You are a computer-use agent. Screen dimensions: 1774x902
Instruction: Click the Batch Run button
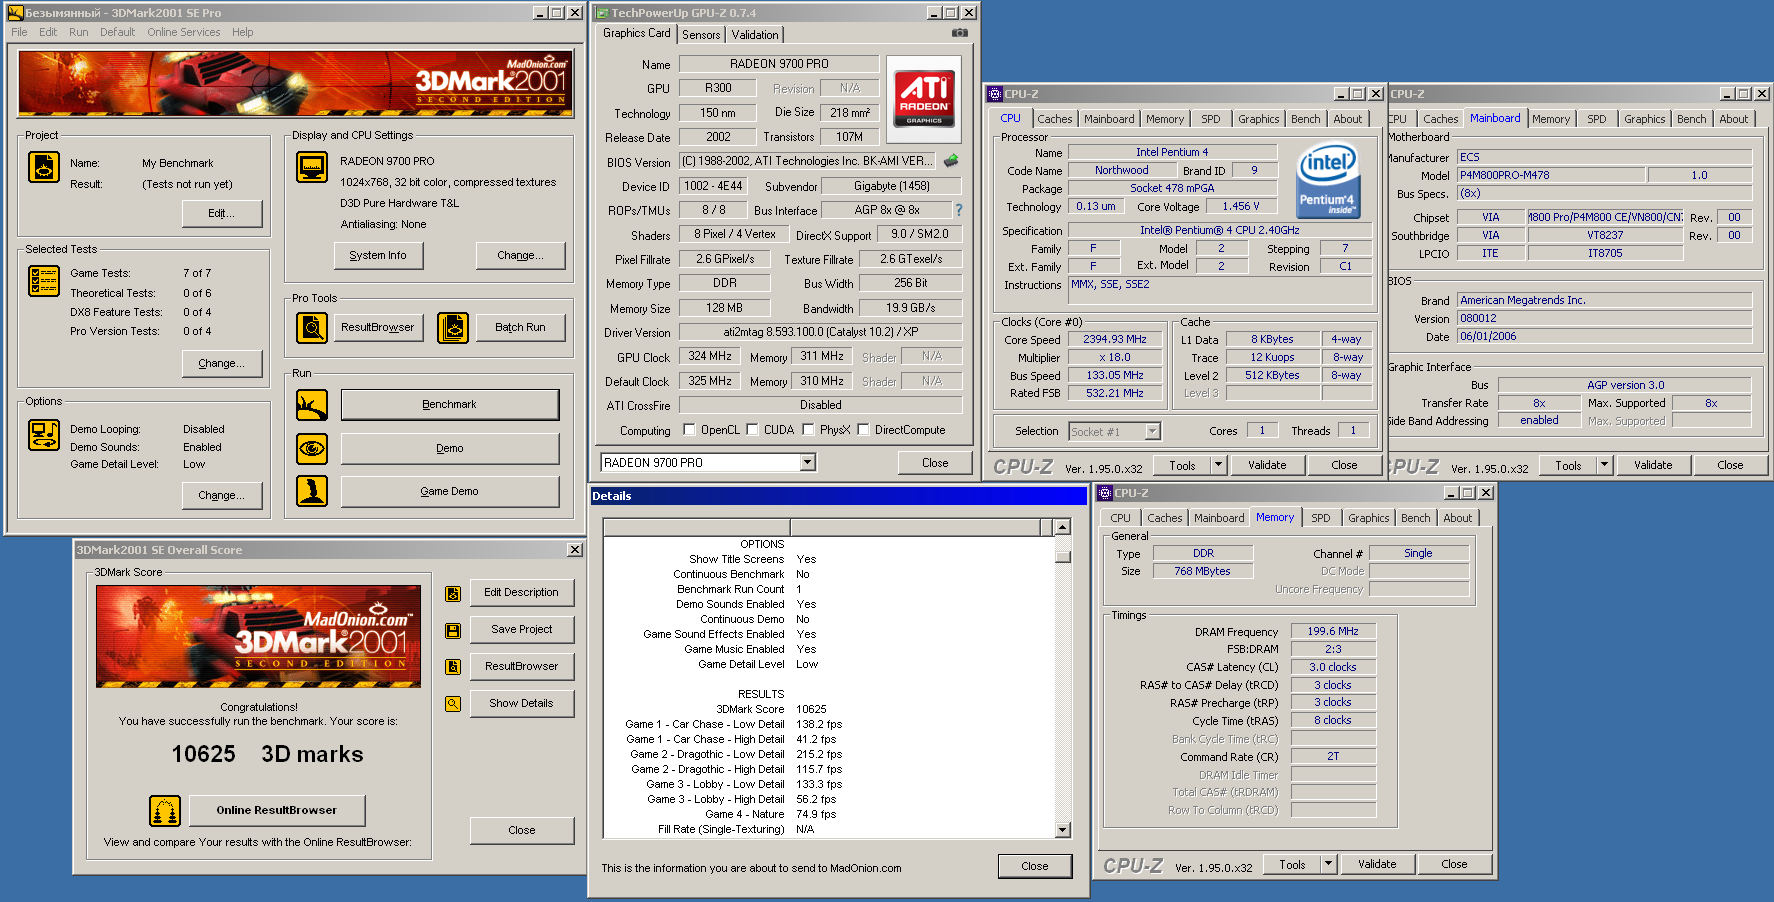tap(520, 328)
